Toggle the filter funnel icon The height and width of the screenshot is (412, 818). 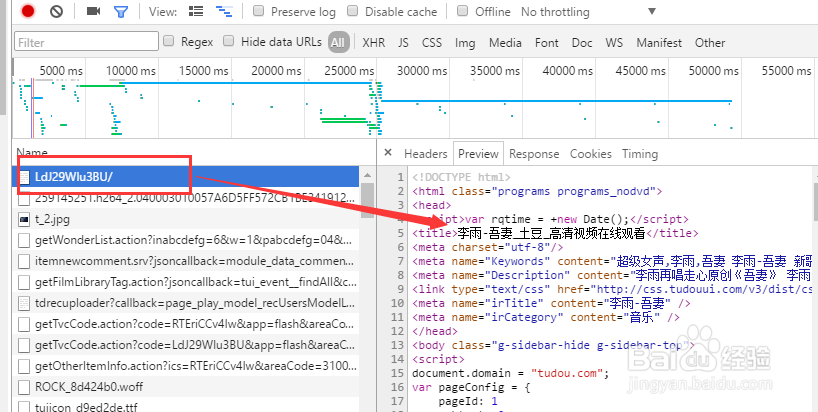pos(121,11)
